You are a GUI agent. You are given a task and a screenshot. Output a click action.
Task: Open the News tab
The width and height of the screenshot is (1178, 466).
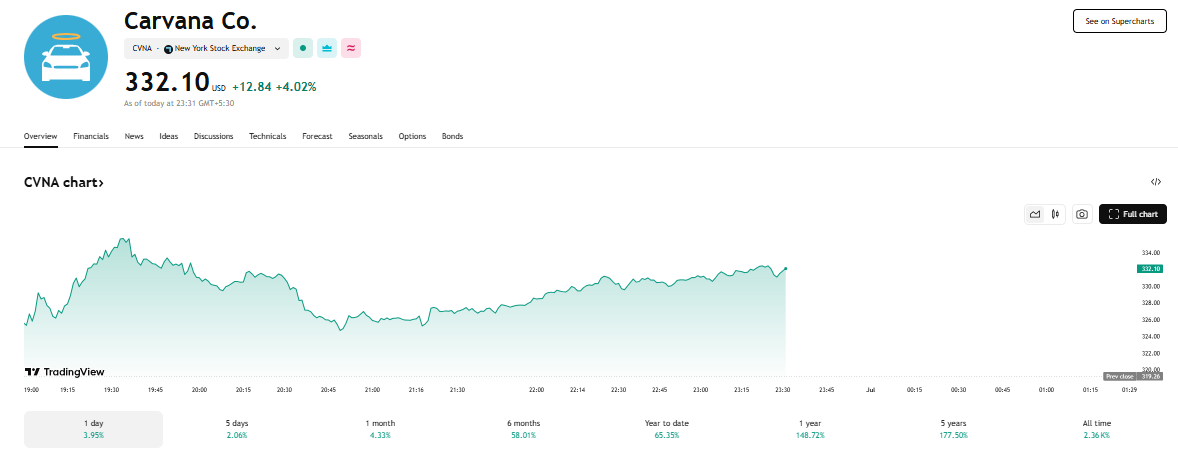(x=134, y=136)
